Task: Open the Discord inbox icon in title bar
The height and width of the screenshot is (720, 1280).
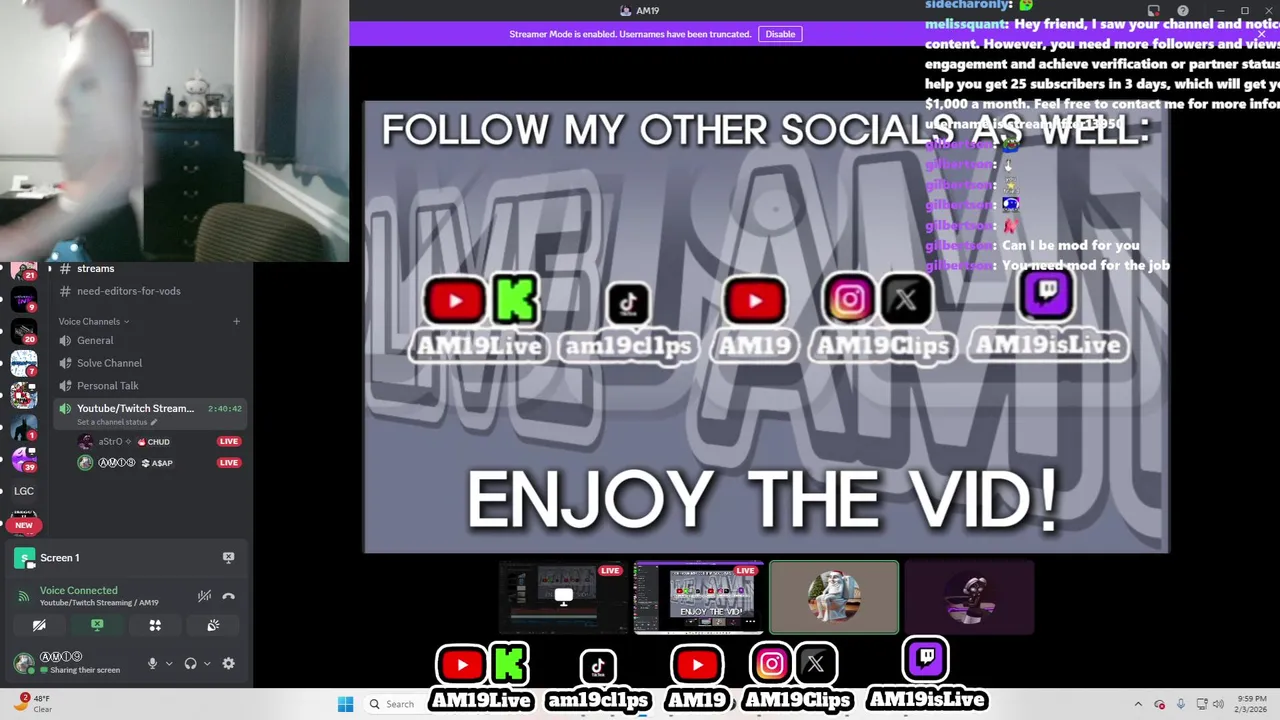Action: (1153, 11)
